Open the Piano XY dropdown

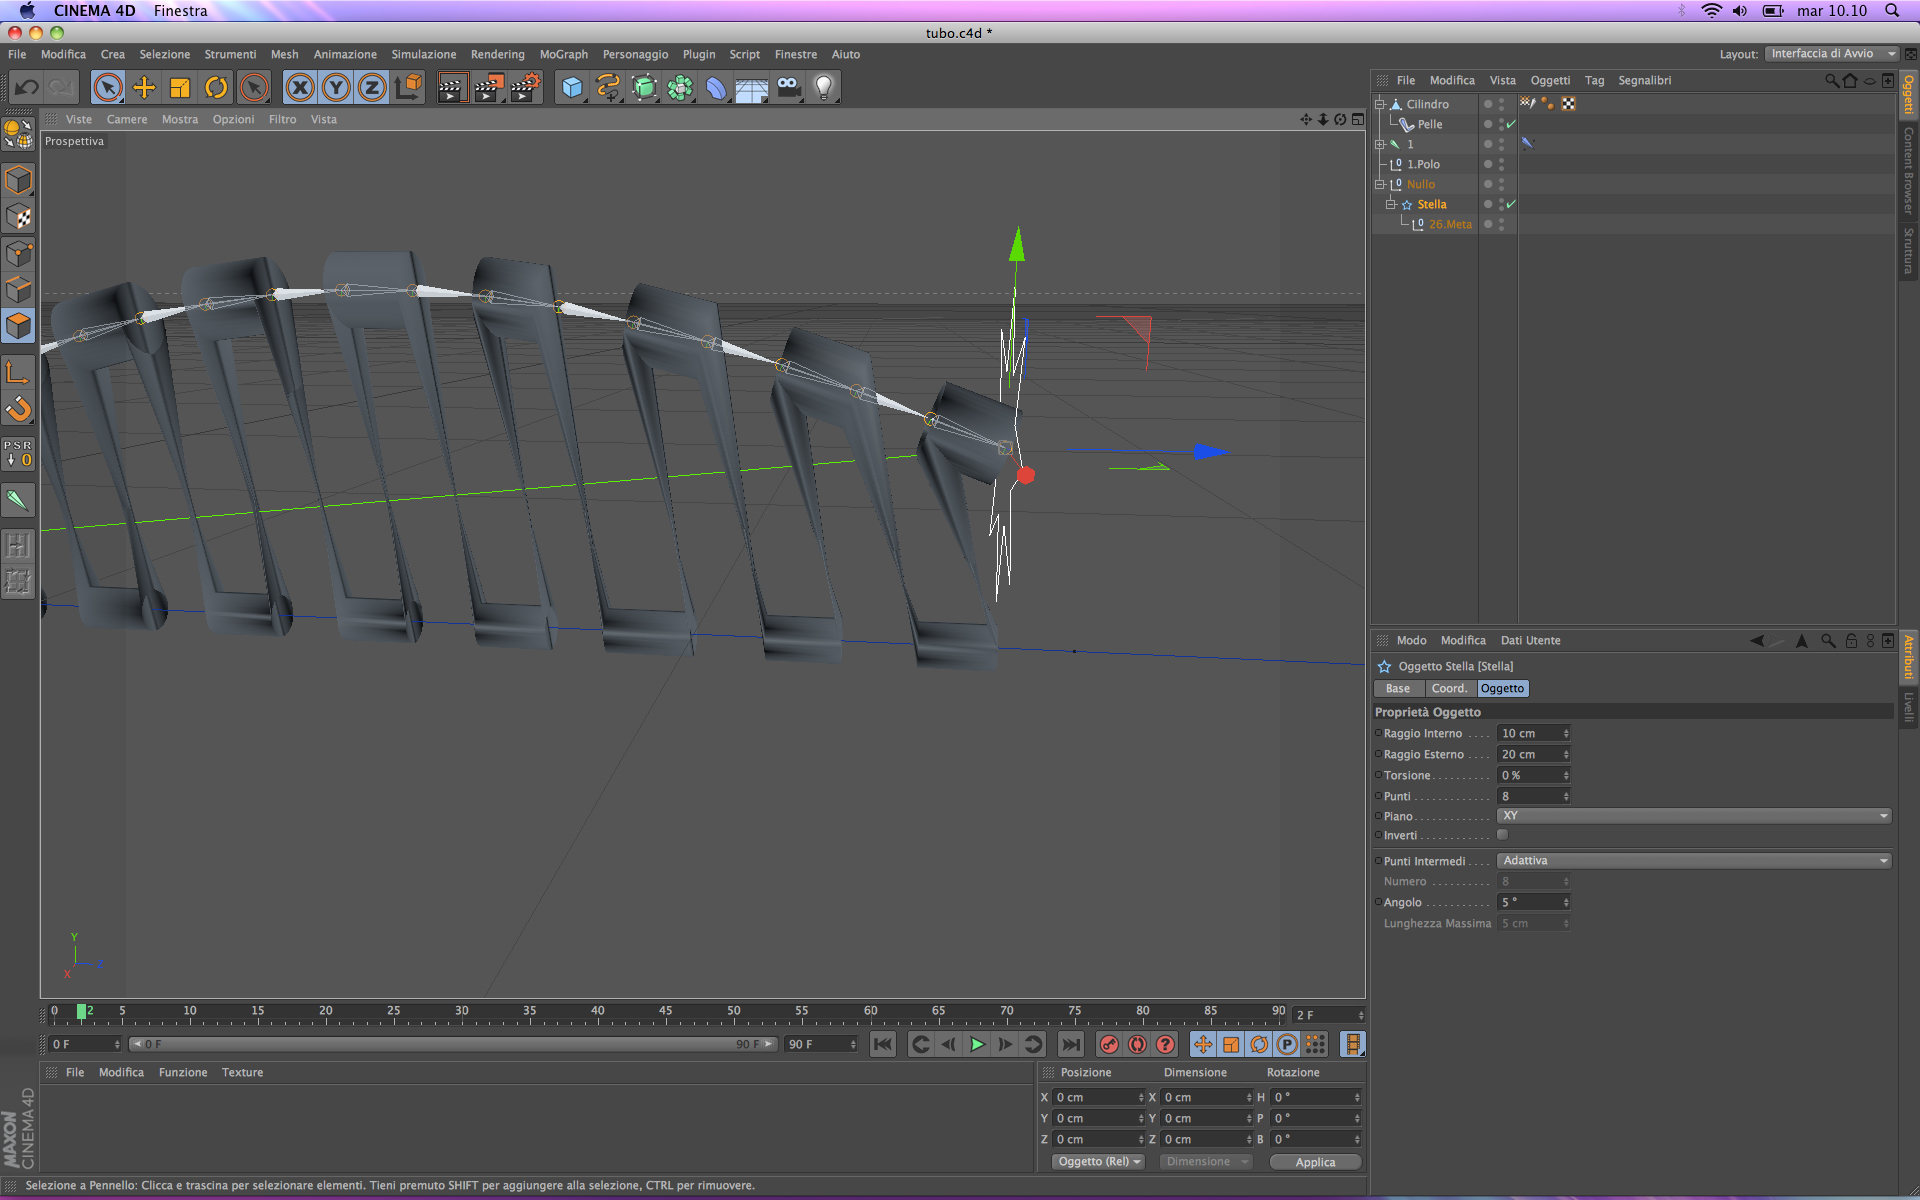[x=1693, y=816]
